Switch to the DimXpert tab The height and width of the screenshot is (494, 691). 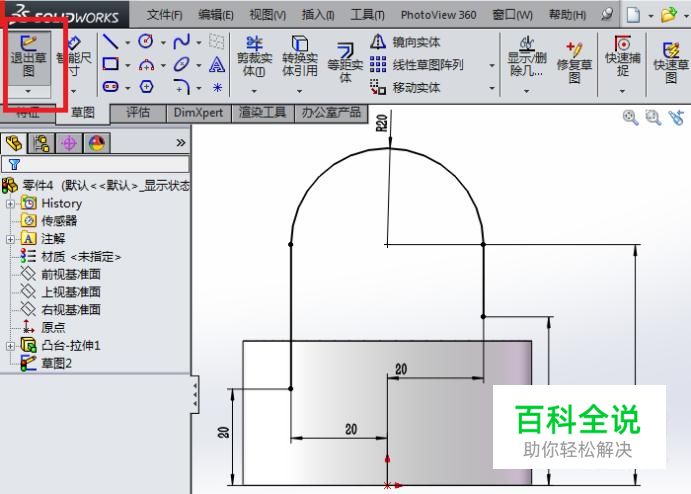point(198,113)
